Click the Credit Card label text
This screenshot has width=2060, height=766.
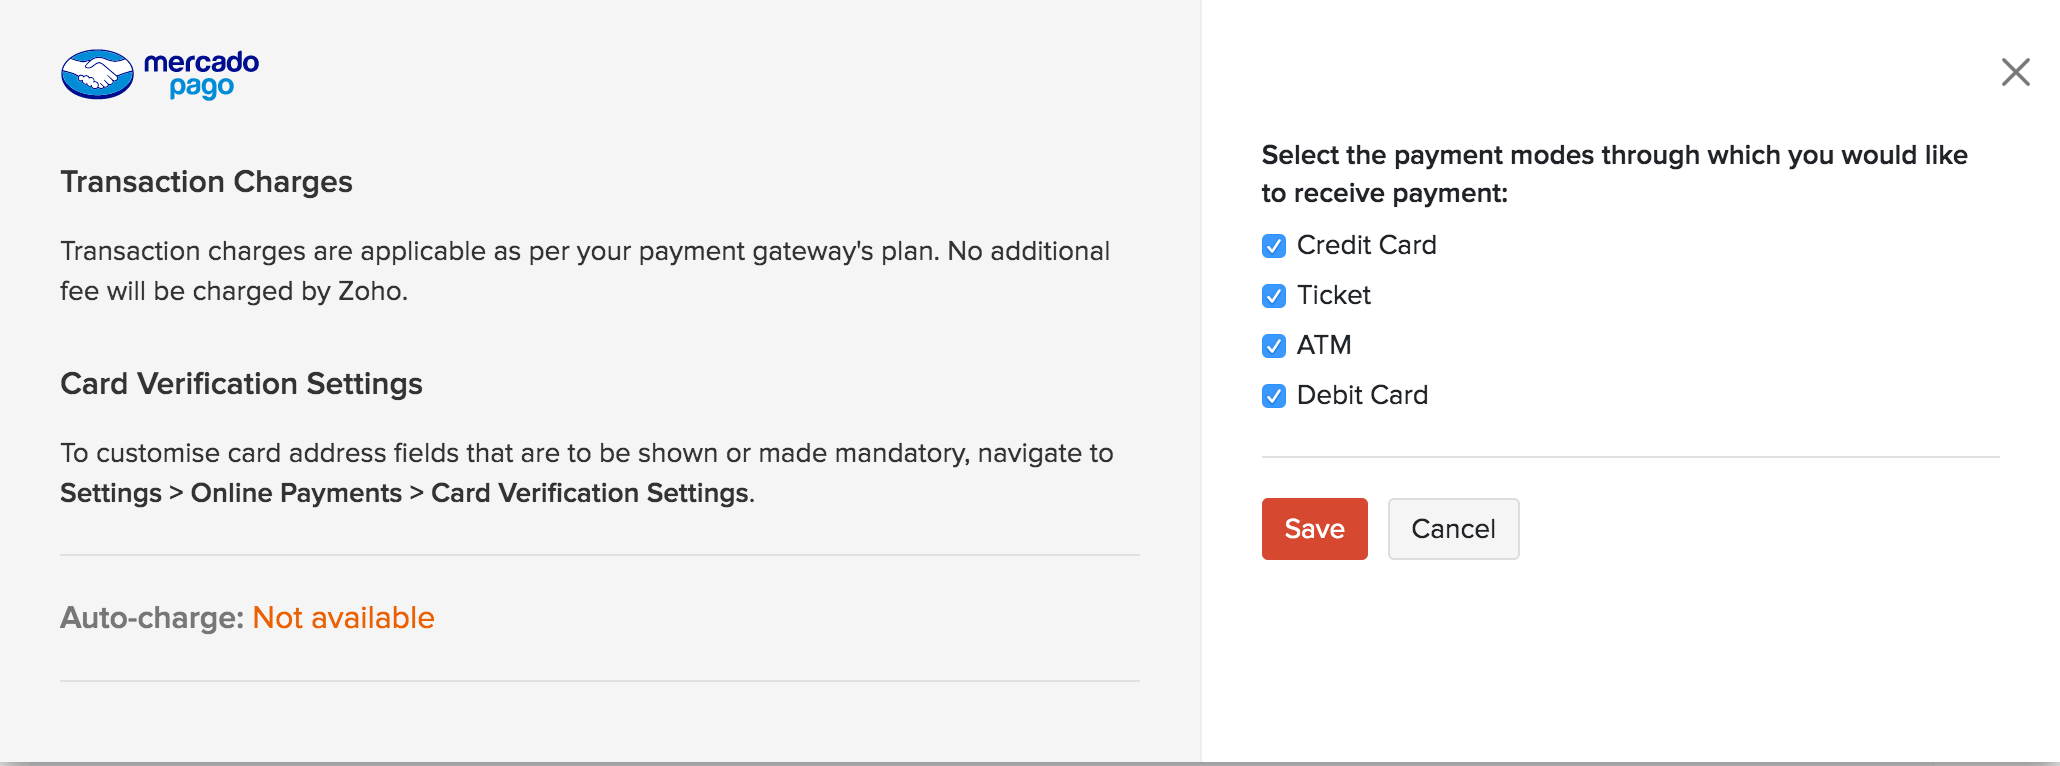(x=1366, y=245)
